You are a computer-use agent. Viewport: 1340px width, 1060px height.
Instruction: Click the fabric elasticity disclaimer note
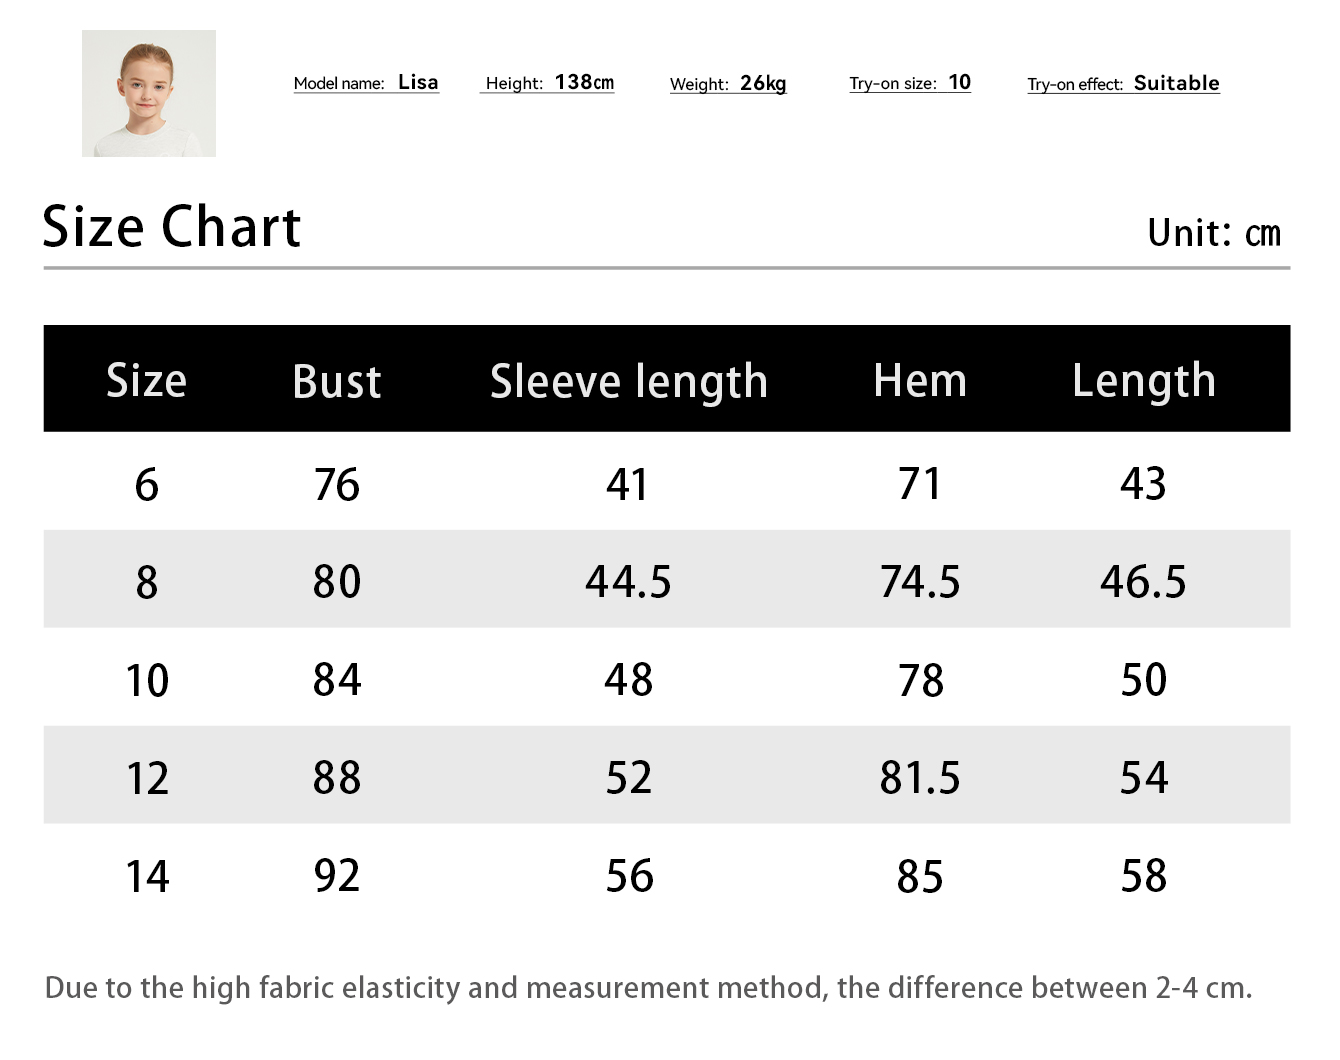click(648, 988)
